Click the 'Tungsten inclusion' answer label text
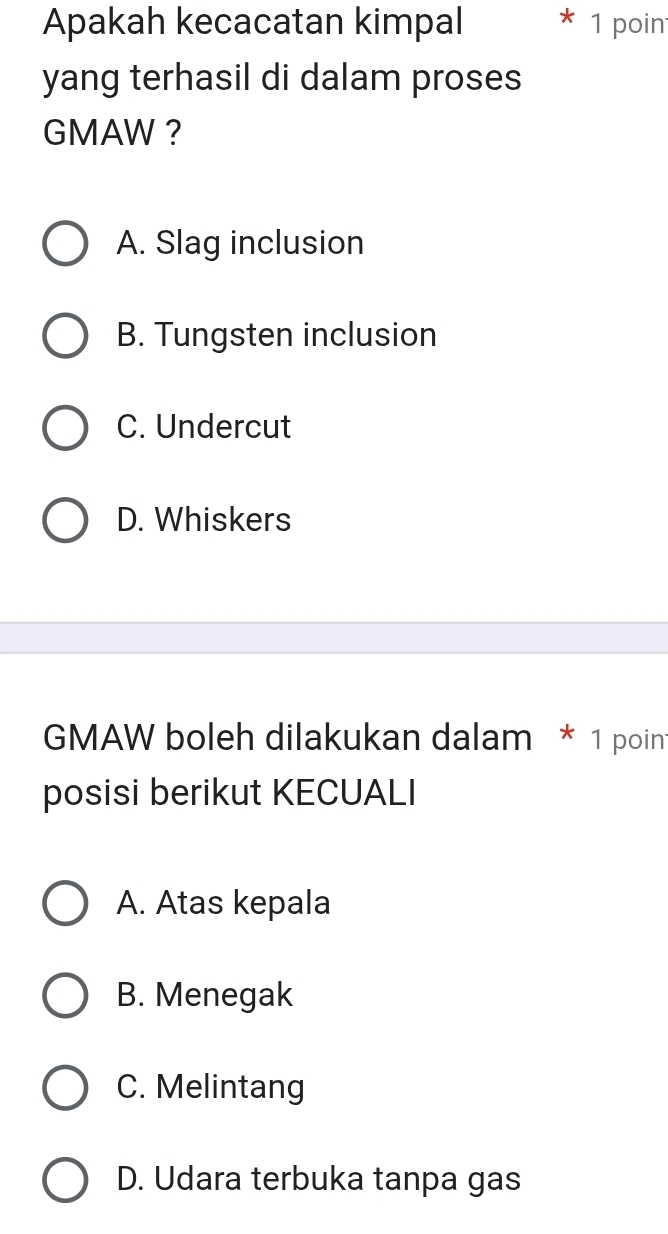Viewport: 668px width, 1234px height. (x=276, y=336)
